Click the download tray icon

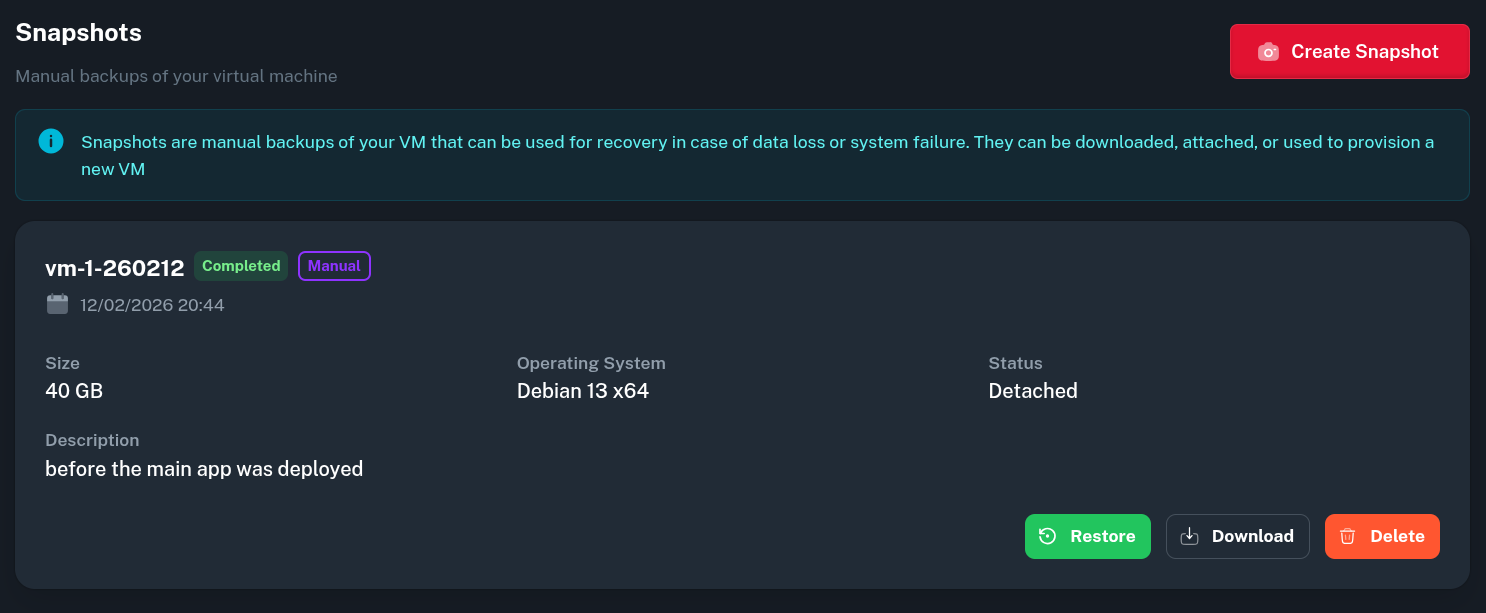coord(1189,536)
